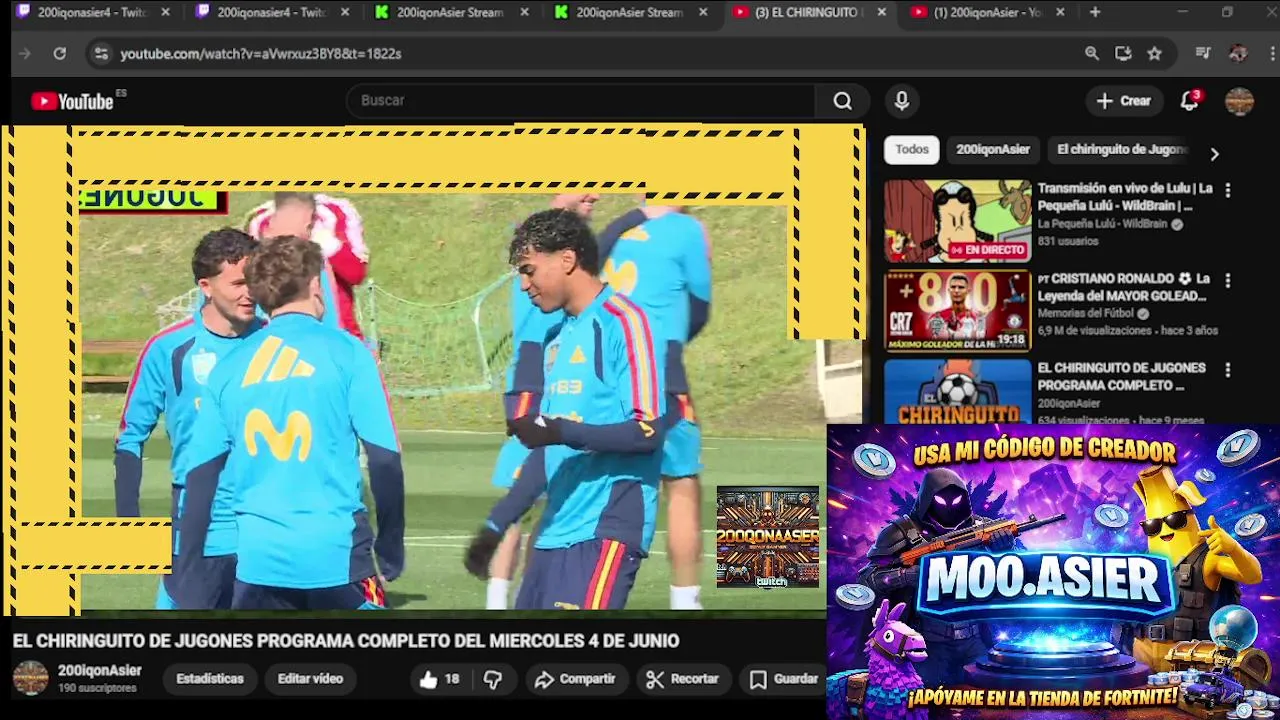Click the 'Recortar' clip button
Screen dimensions: 1280x720
point(683,679)
